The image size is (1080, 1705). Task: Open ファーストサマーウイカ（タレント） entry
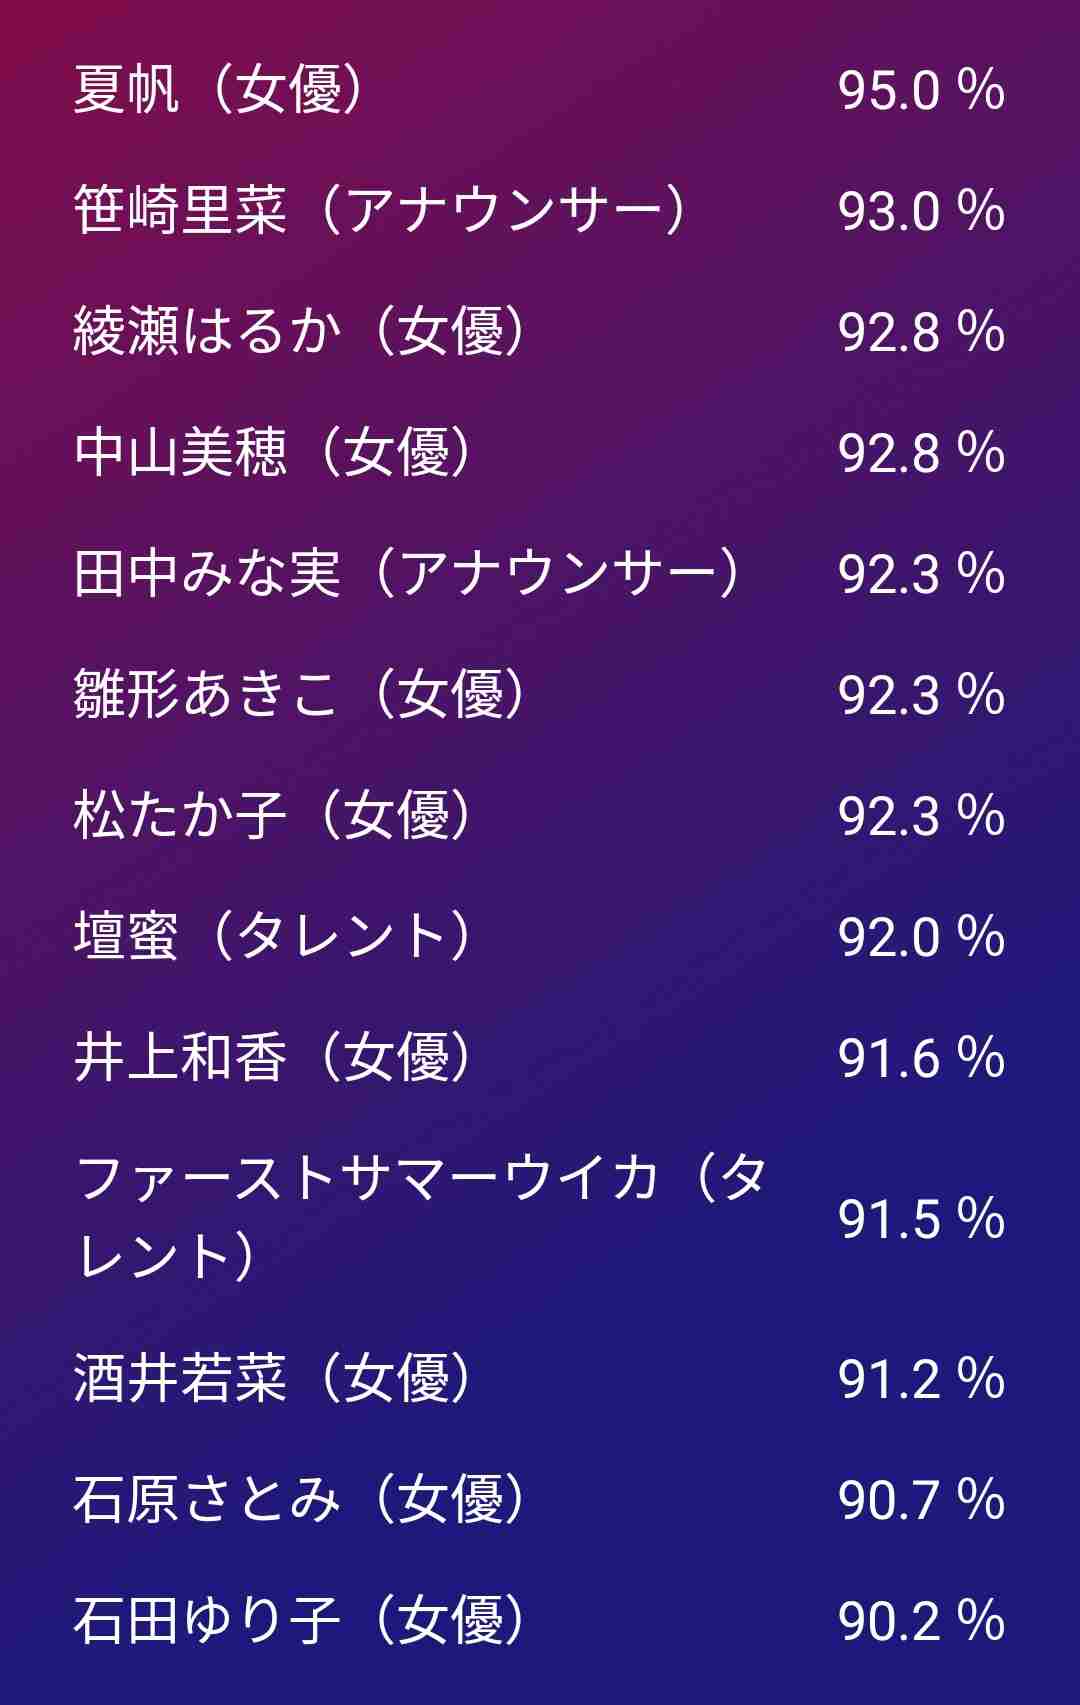tap(421, 1218)
